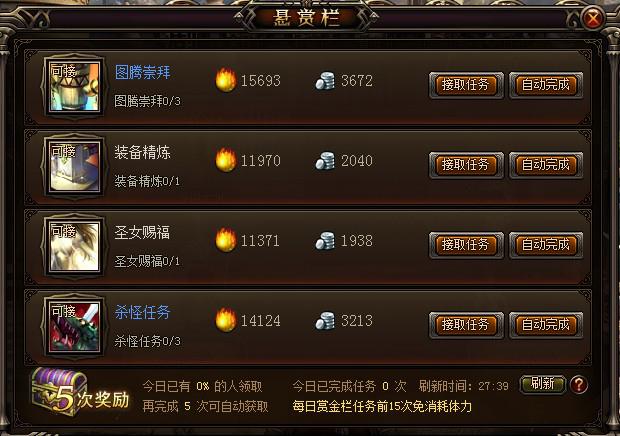Image resolution: width=620 pixels, height=436 pixels.
Task: Accept the 圣女赐福 quest
Action: pyautogui.click(x=466, y=245)
